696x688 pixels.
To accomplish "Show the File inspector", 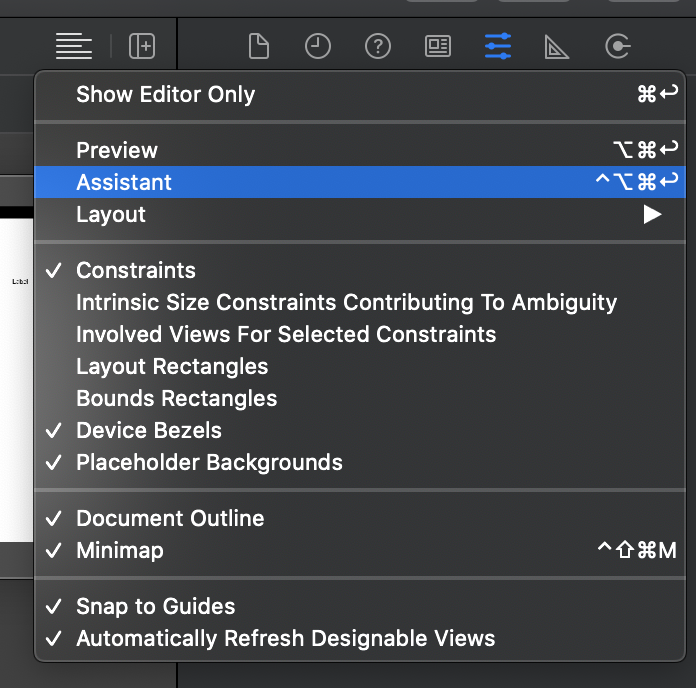I will [259, 46].
